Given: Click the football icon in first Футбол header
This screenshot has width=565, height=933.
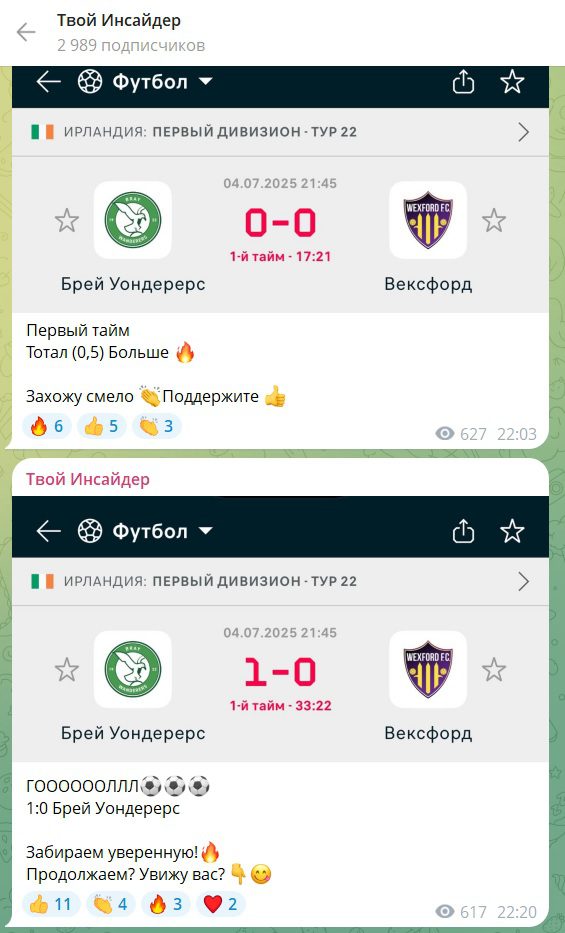Looking at the screenshot, I should (90, 82).
